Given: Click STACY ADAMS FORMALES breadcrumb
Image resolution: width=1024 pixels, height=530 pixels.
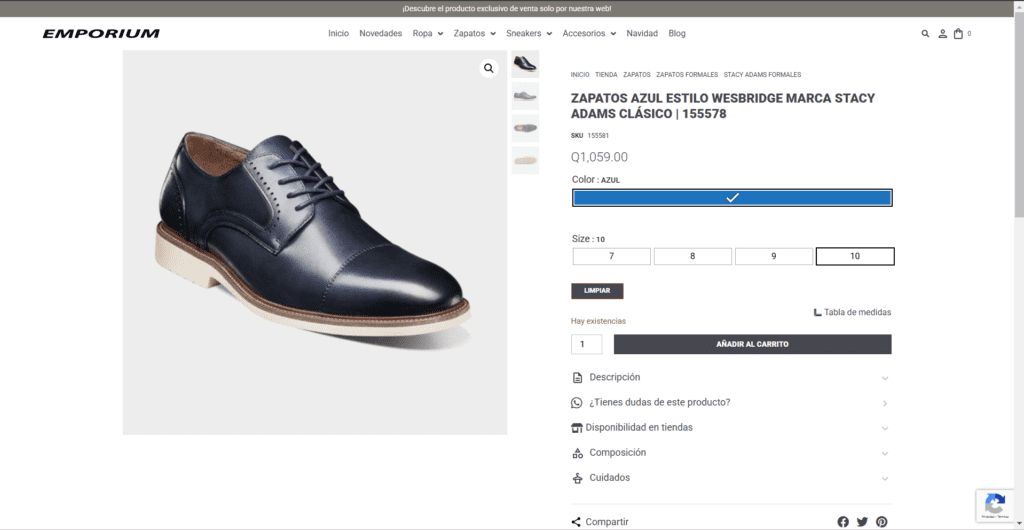Looking at the screenshot, I should click(762, 75).
